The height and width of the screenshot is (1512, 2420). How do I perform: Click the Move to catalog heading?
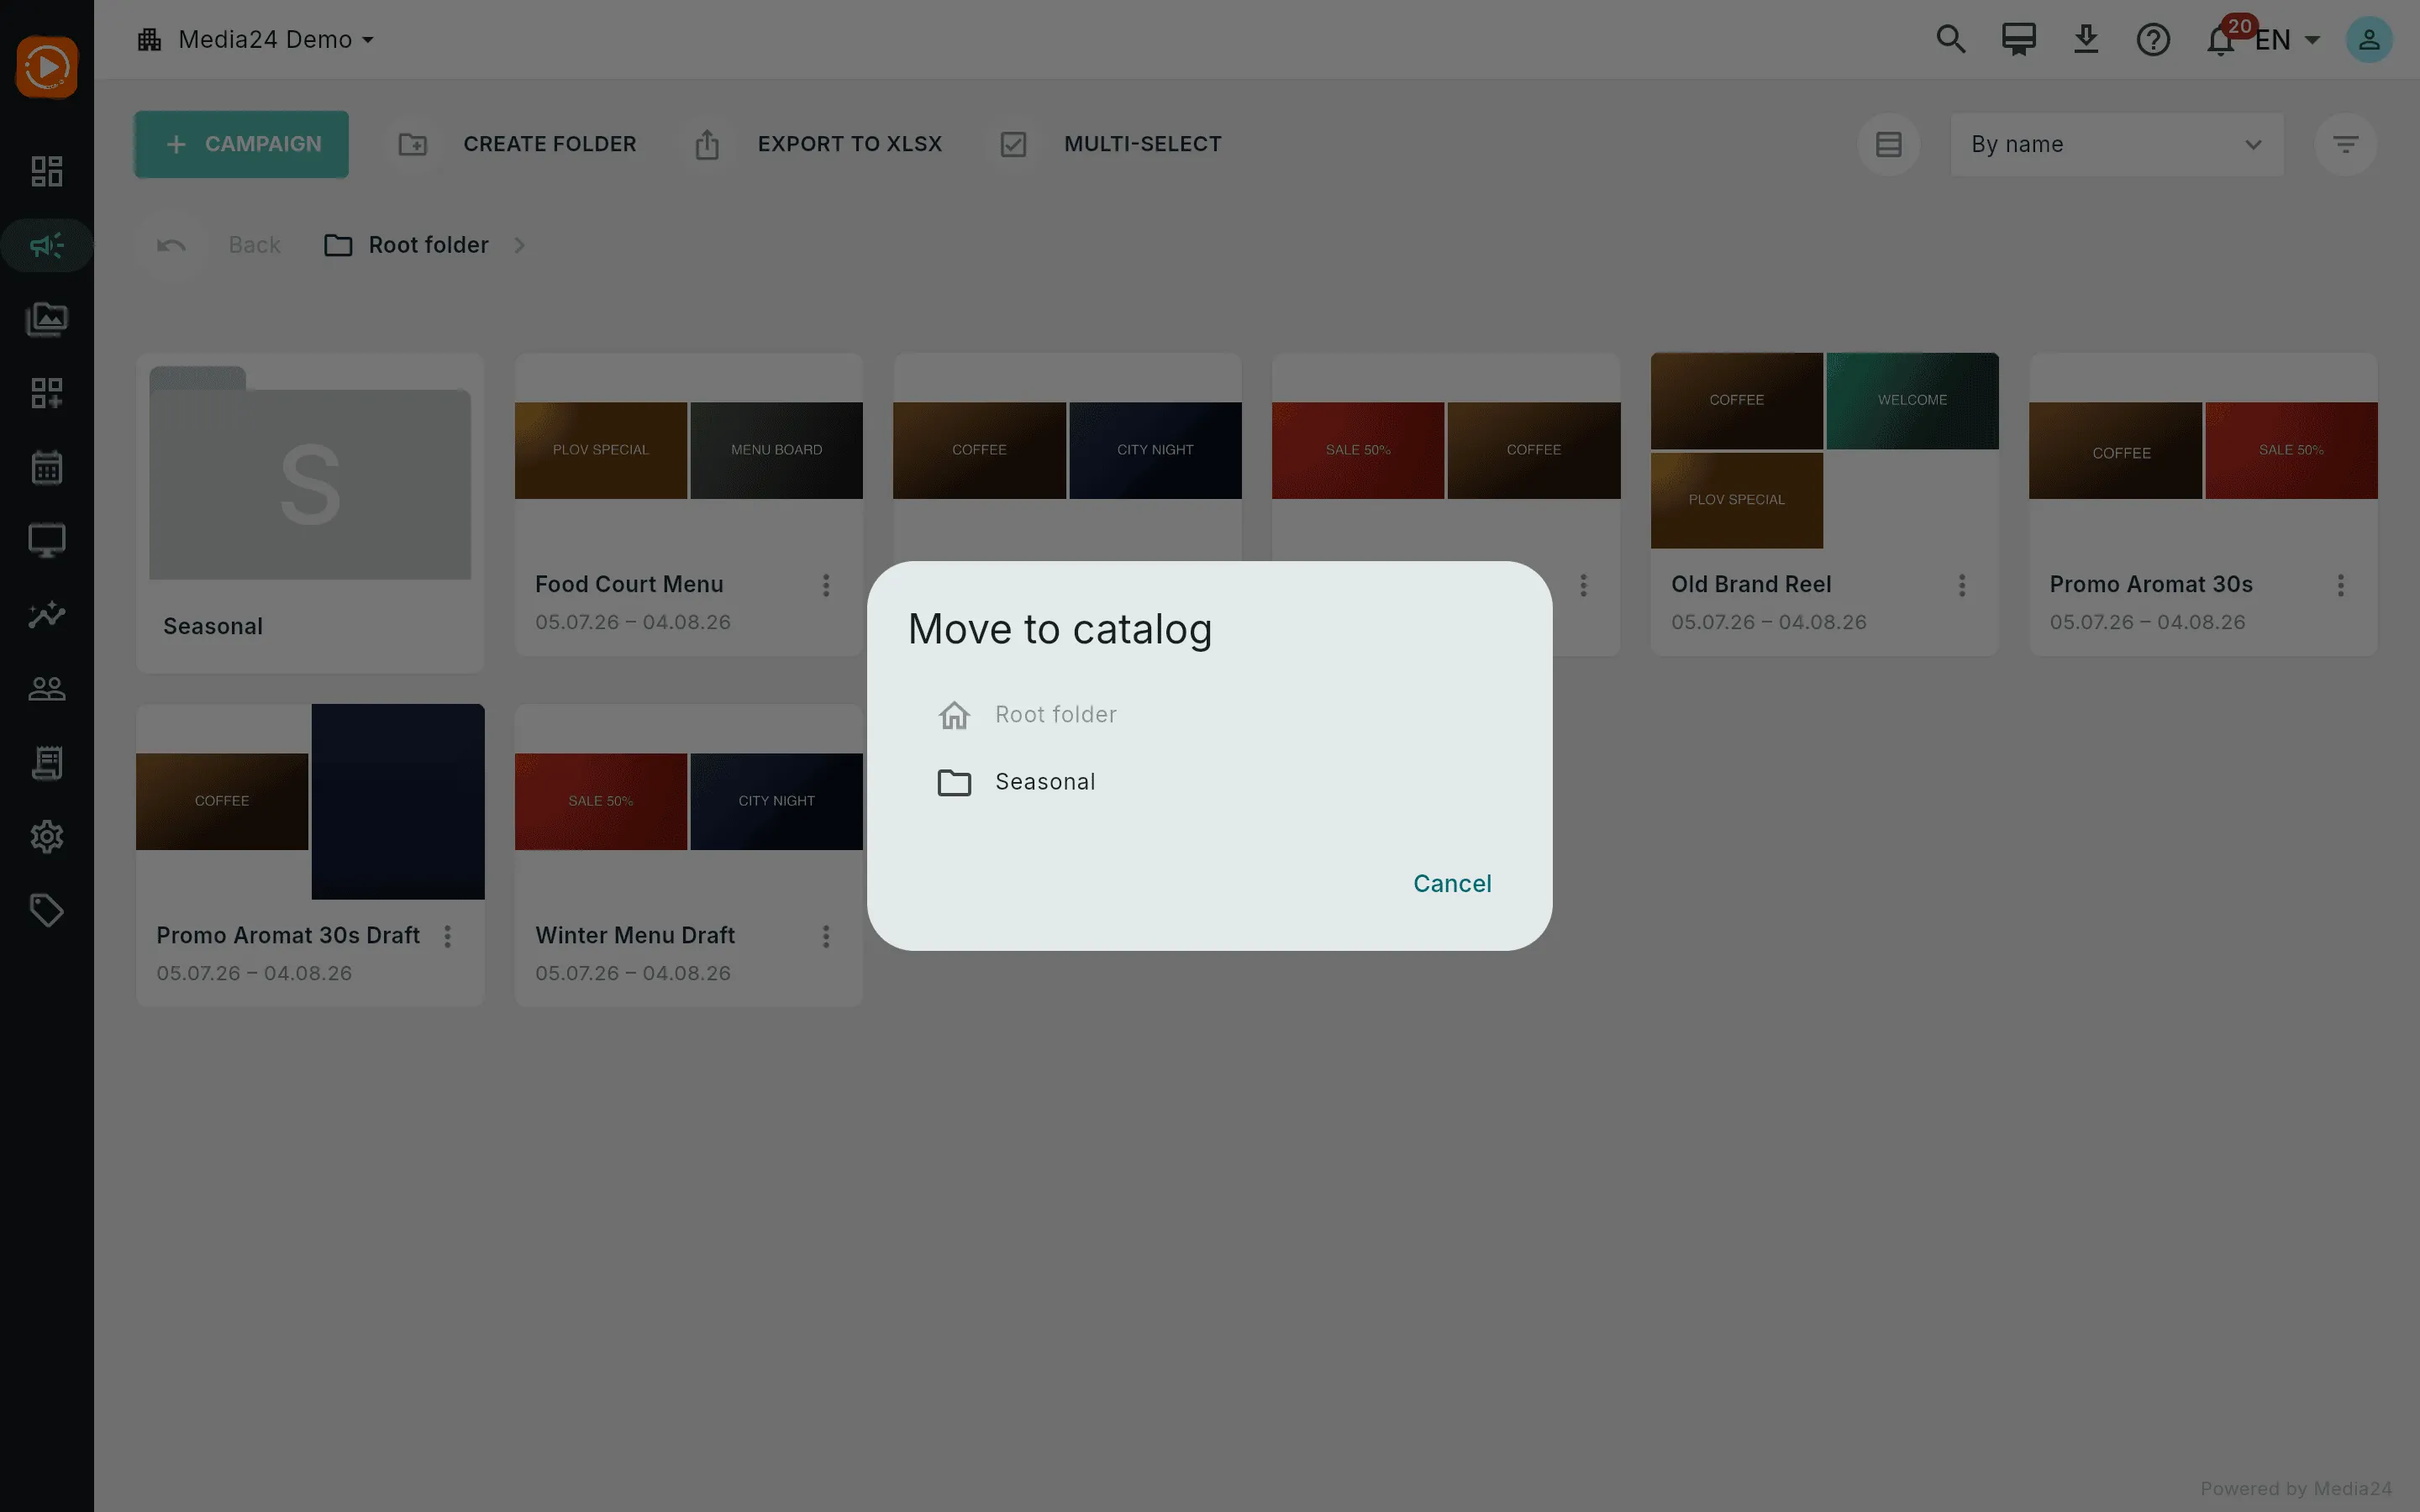coord(1060,630)
